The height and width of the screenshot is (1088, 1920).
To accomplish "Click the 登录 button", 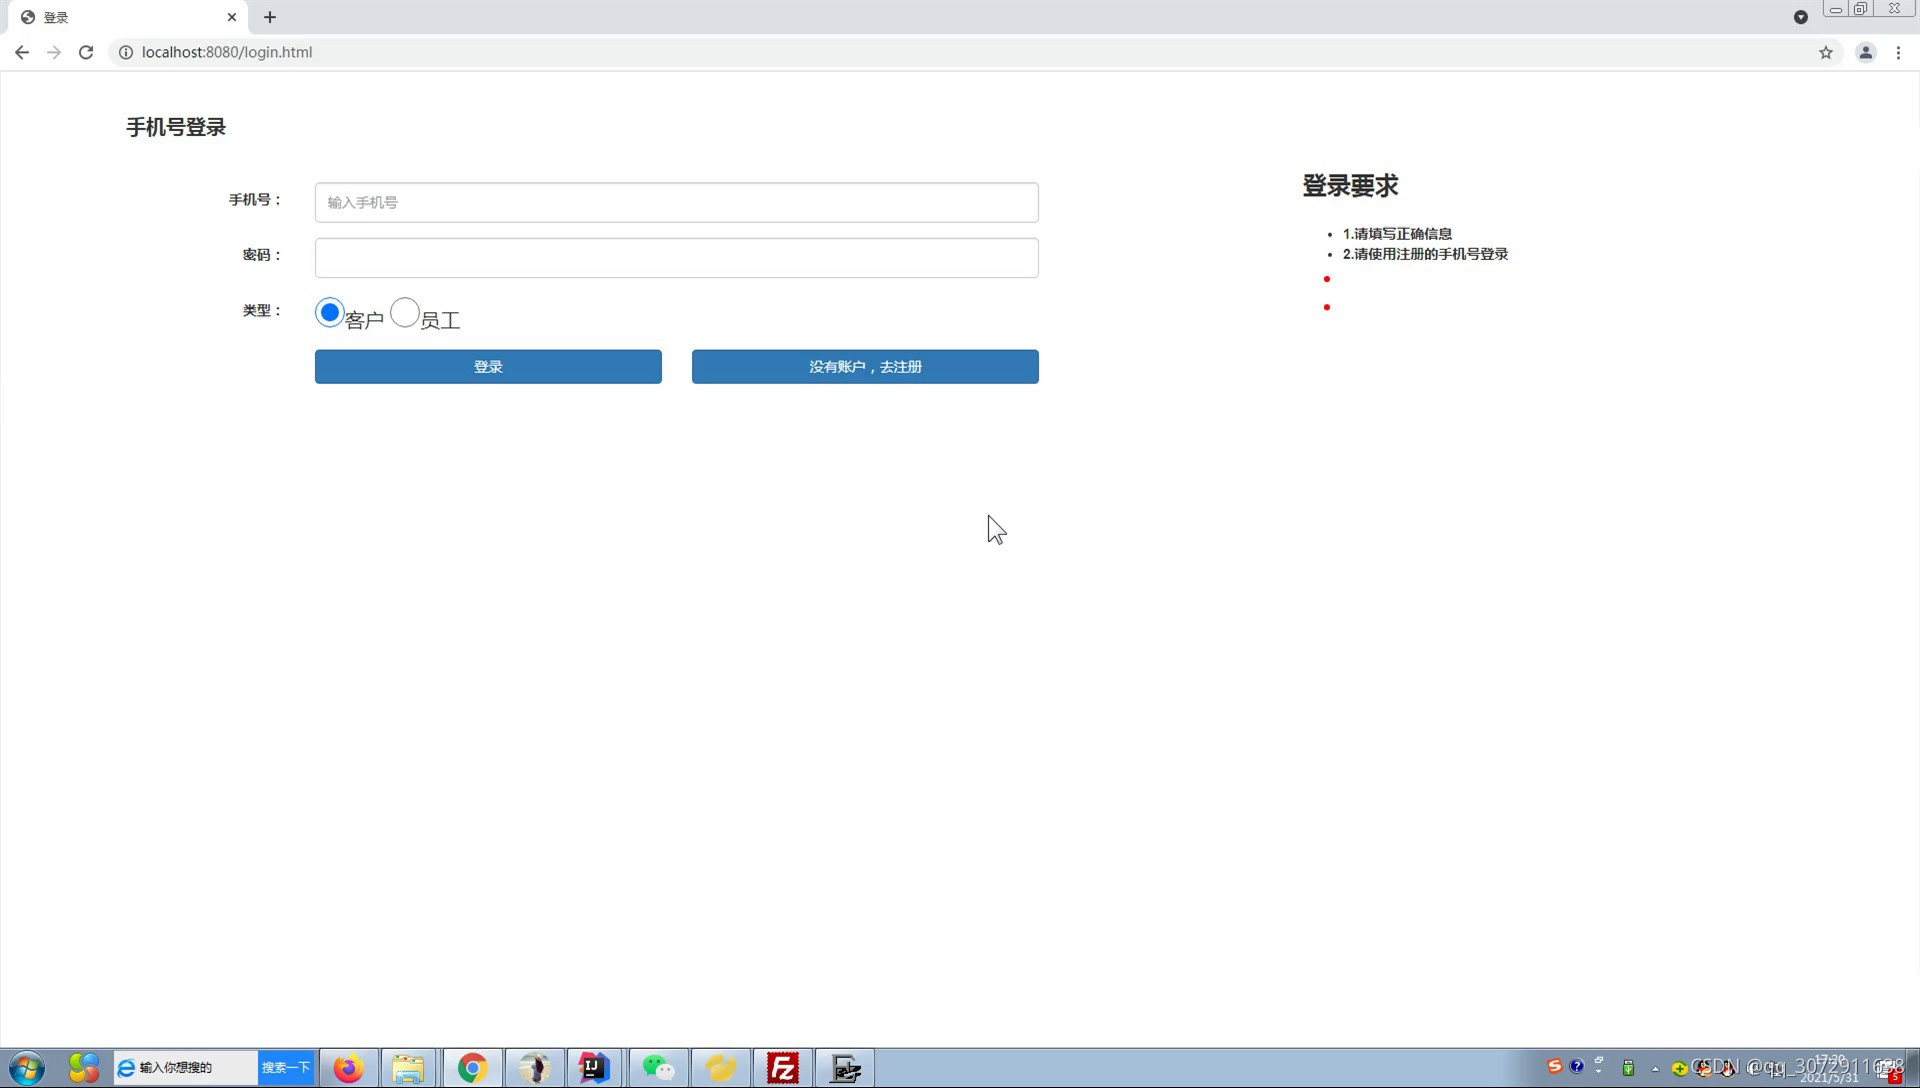I will click(x=488, y=367).
